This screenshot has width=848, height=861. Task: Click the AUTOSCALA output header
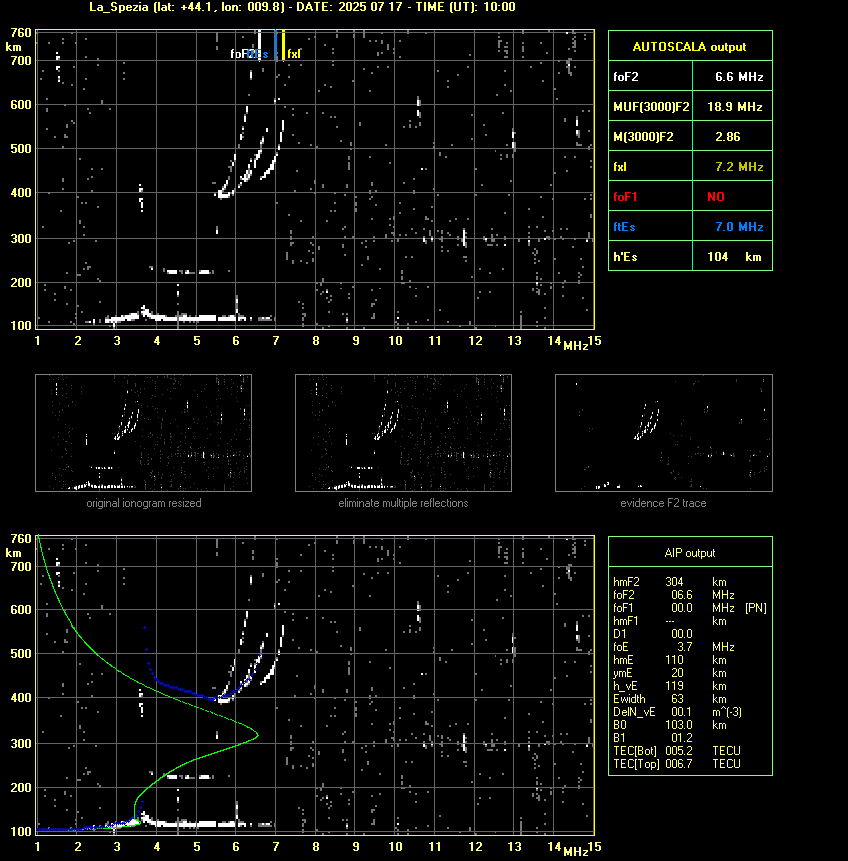pyautogui.click(x=689, y=47)
